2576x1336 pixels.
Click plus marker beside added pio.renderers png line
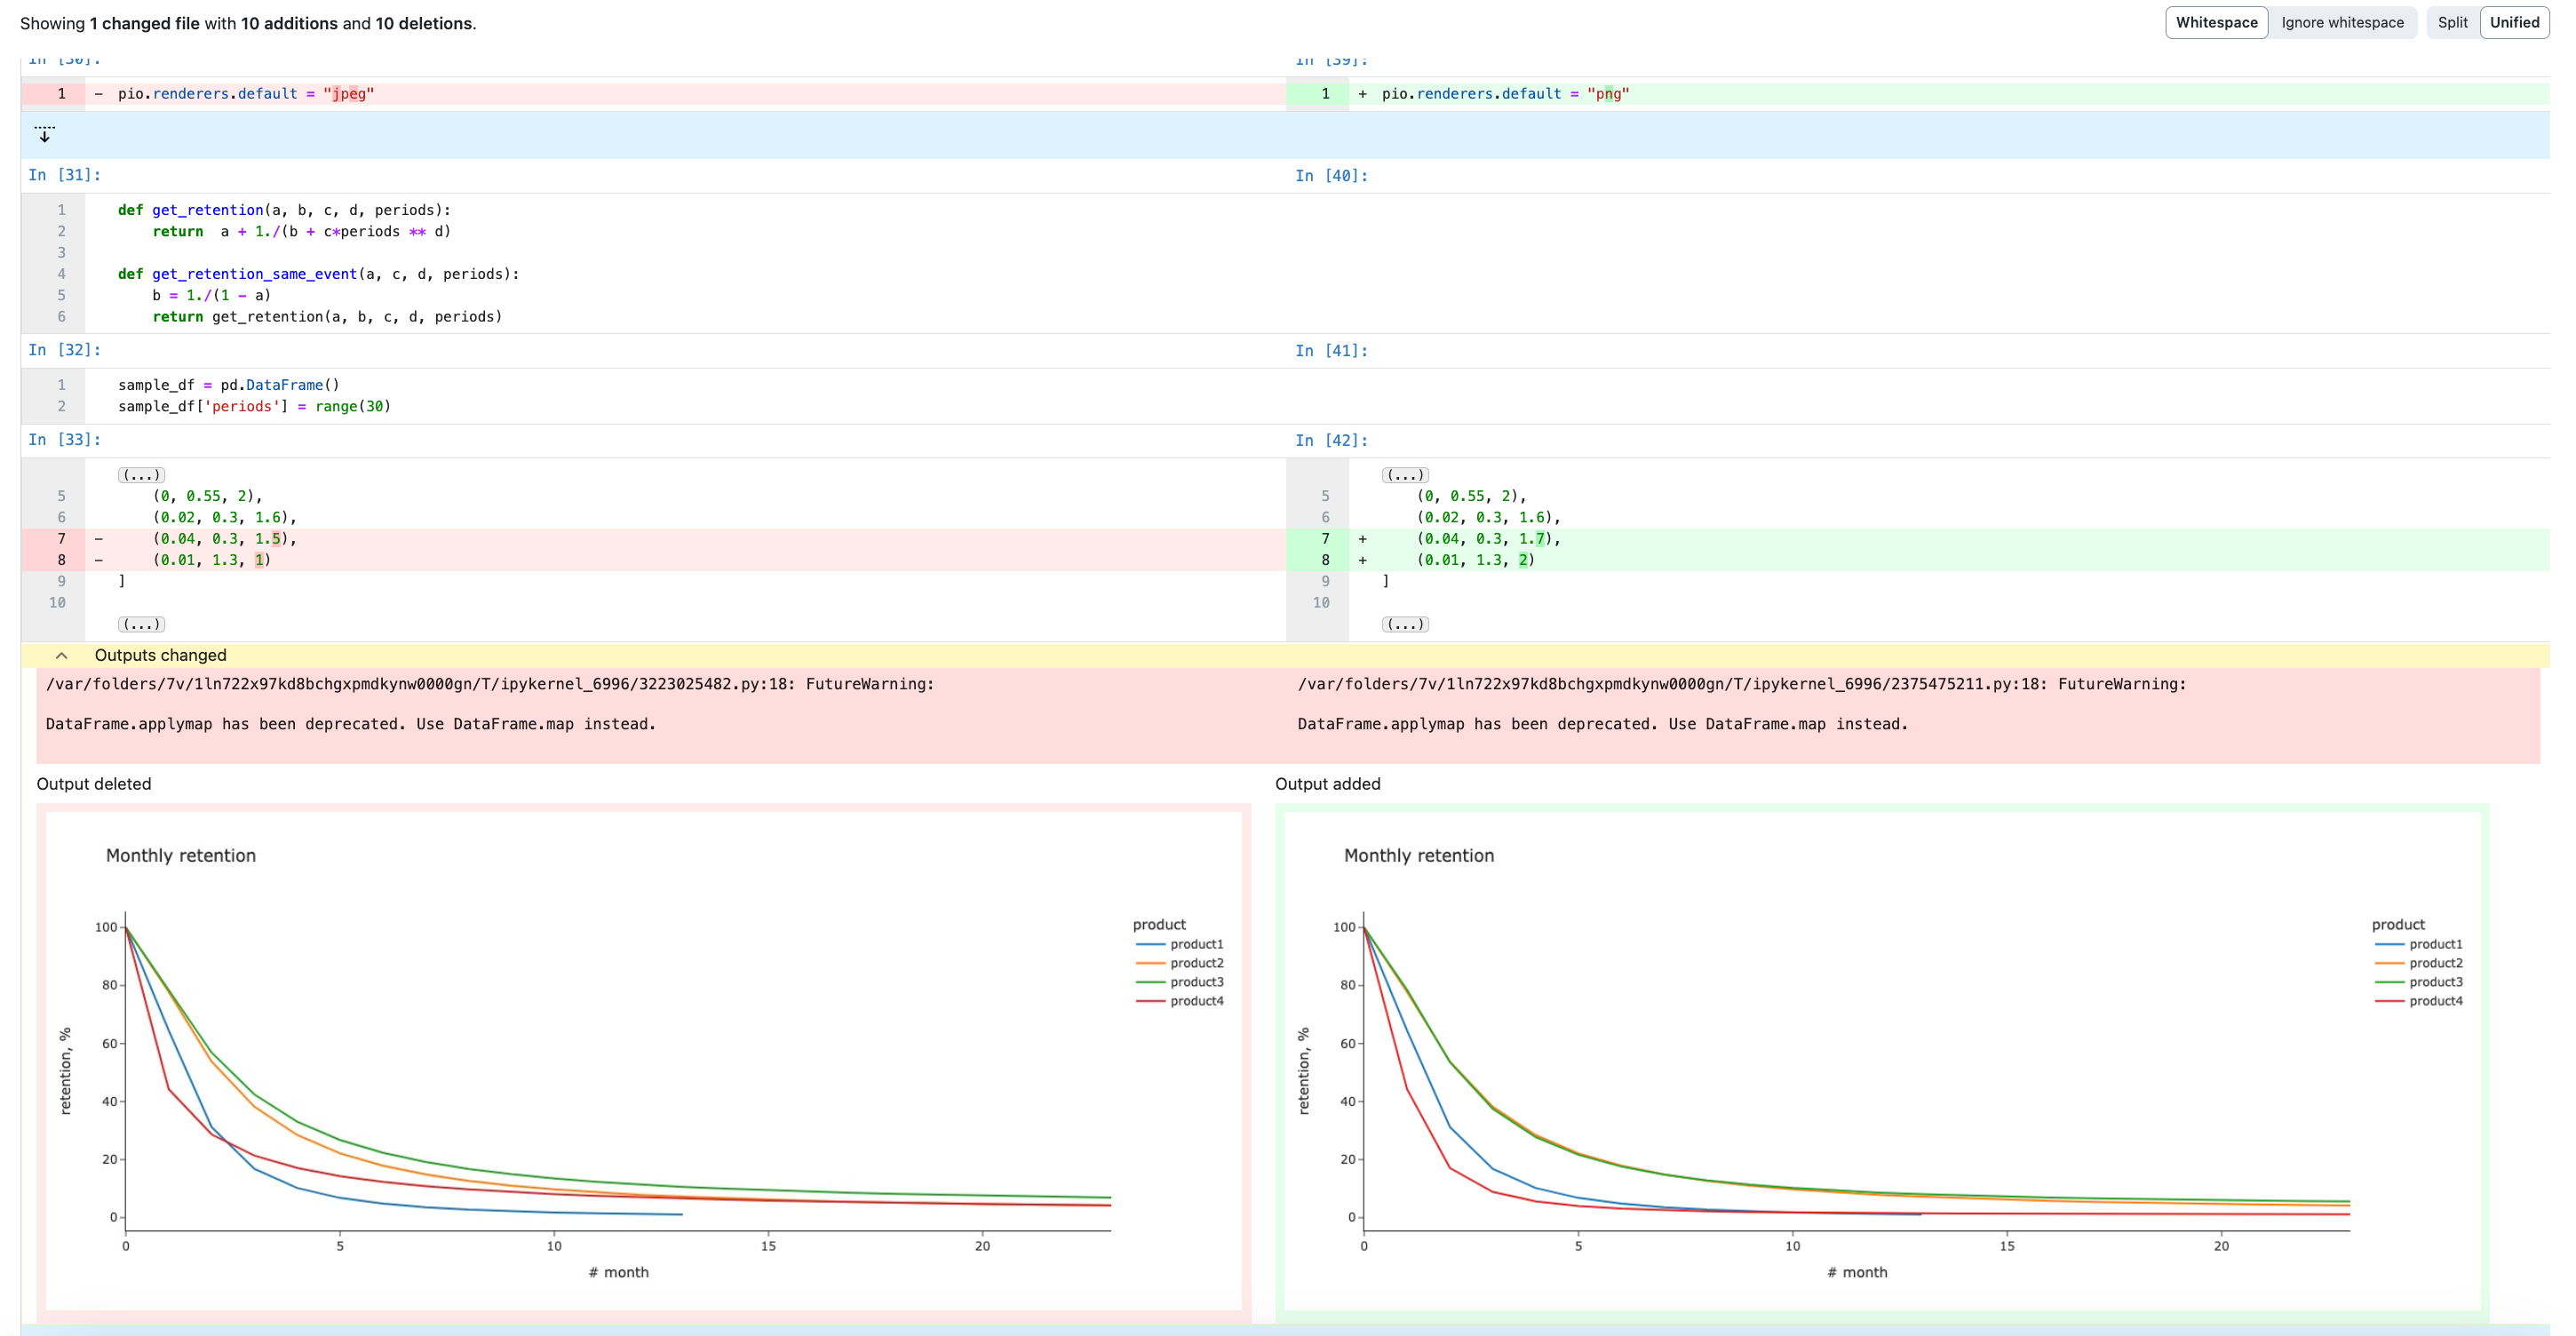1362,94
